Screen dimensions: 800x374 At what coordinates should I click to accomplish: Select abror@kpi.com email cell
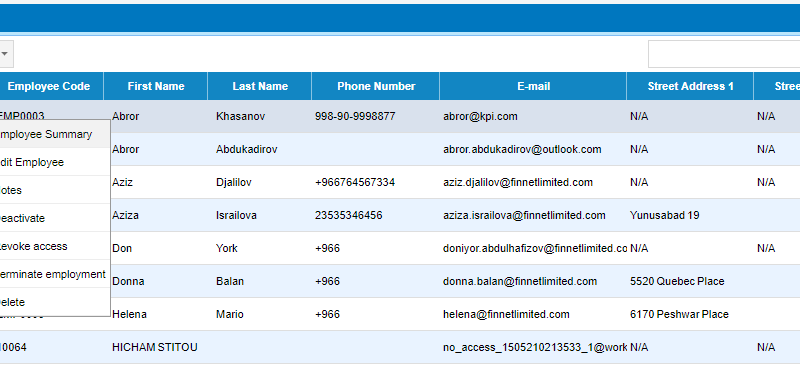(x=480, y=116)
